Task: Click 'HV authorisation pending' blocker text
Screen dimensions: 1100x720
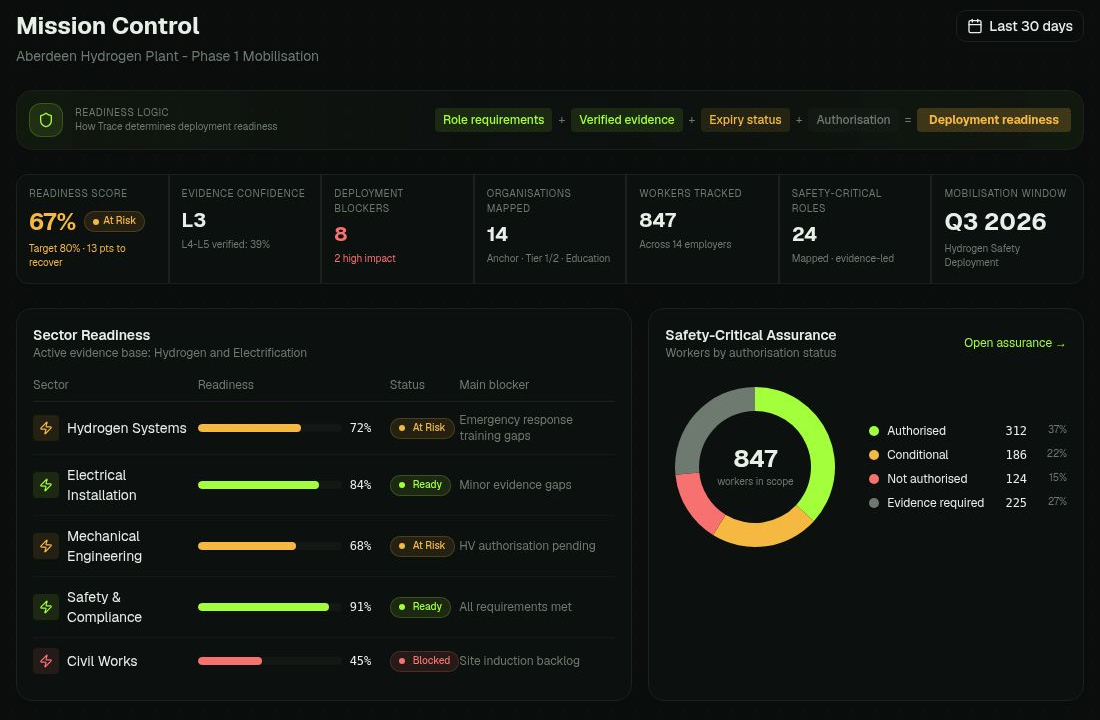Action: tap(527, 546)
